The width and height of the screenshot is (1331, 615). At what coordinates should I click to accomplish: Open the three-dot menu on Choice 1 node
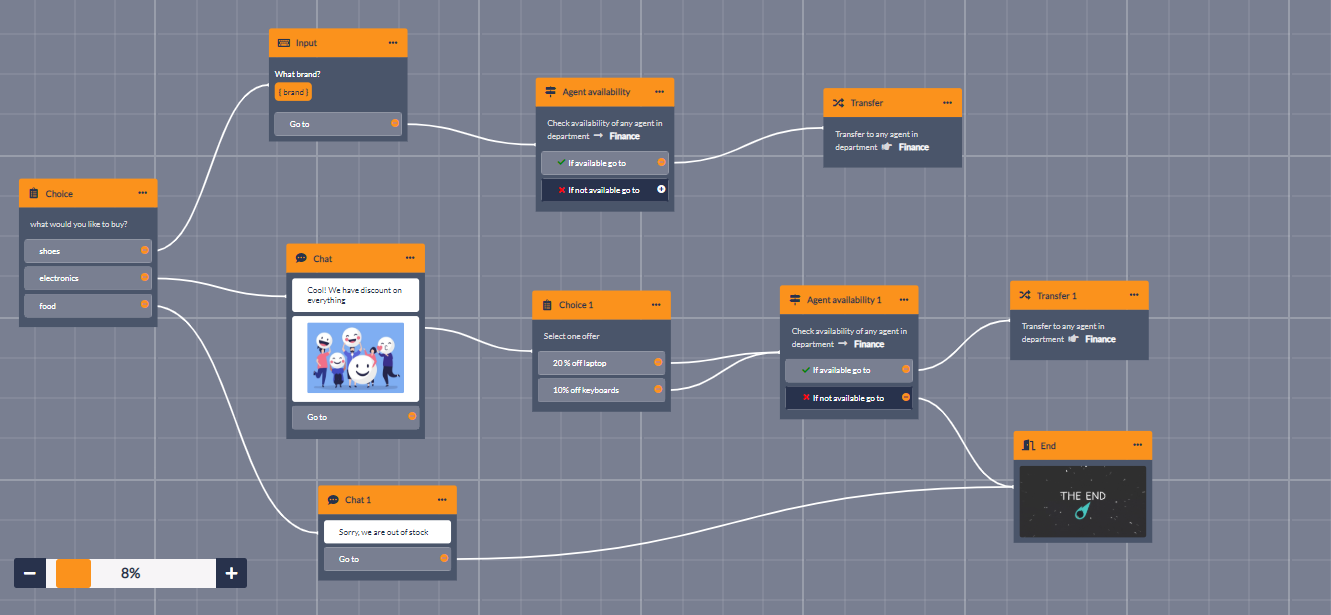click(x=656, y=305)
